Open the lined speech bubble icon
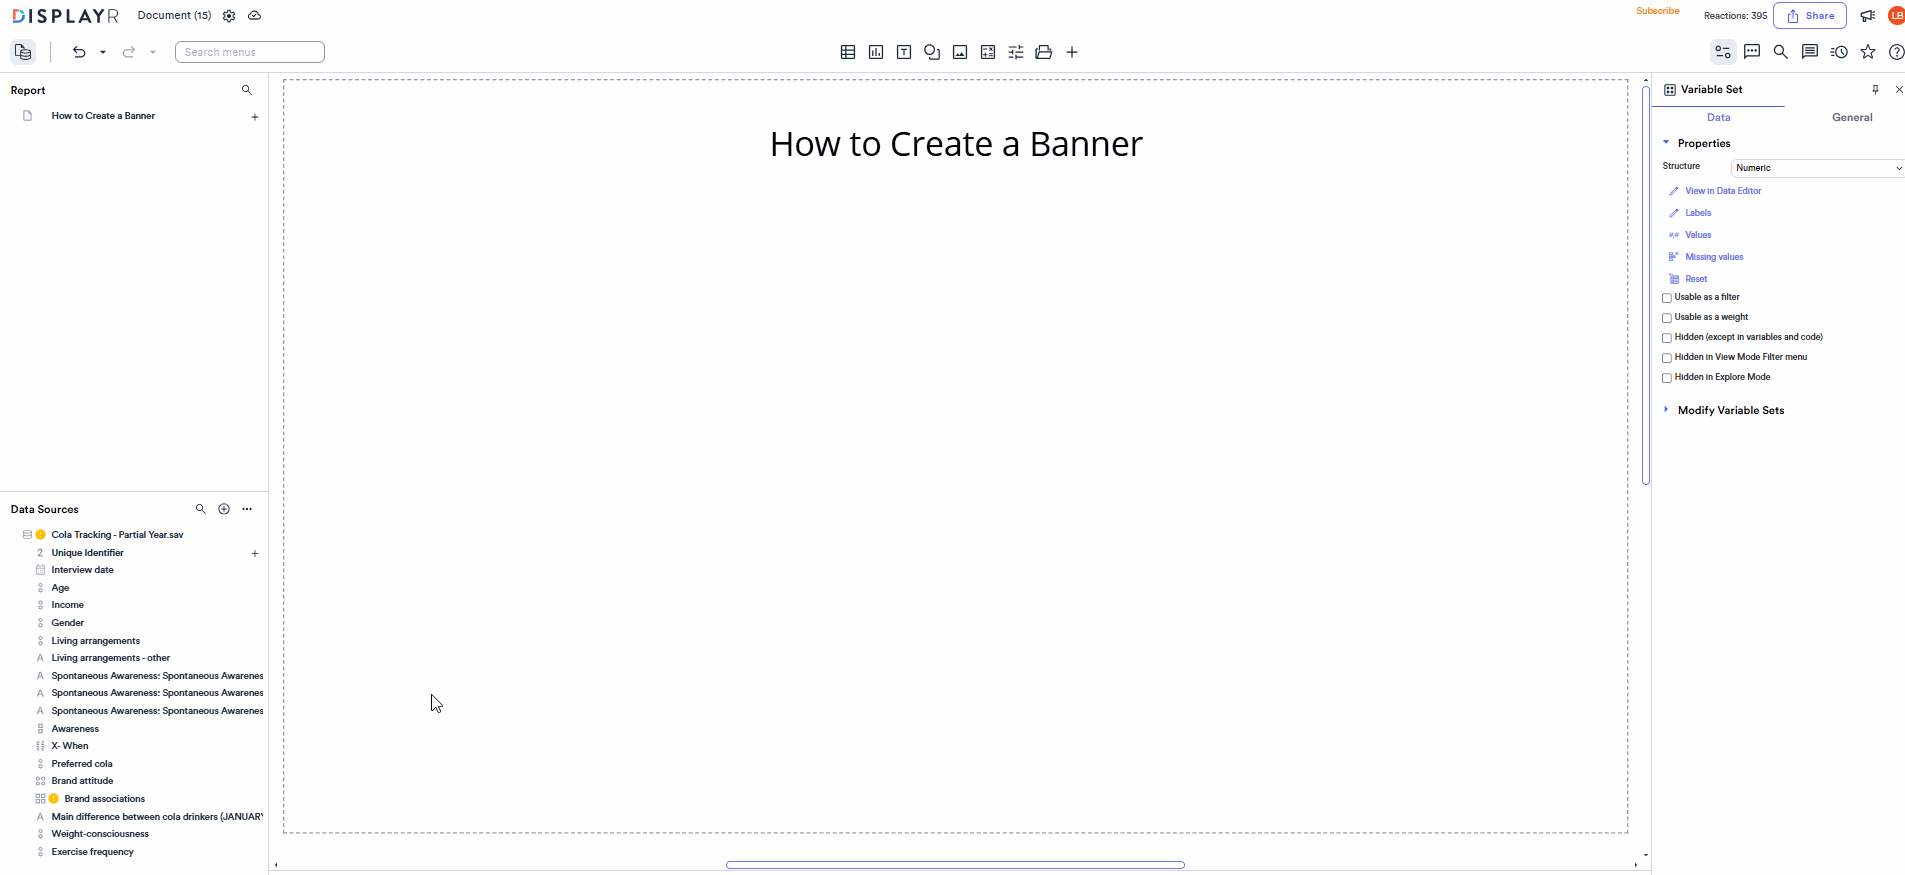Viewport: 1905px width, 875px height. tap(1810, 52)
